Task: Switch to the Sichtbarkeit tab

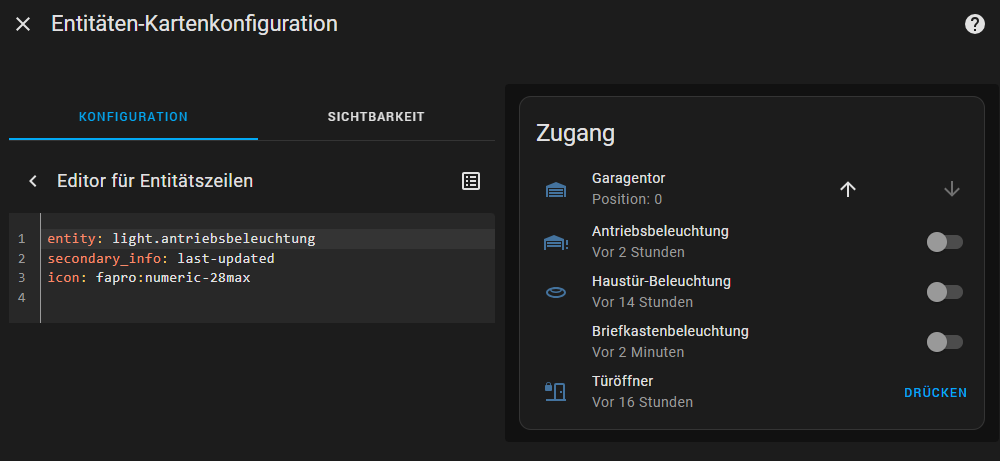Action: 376,117
